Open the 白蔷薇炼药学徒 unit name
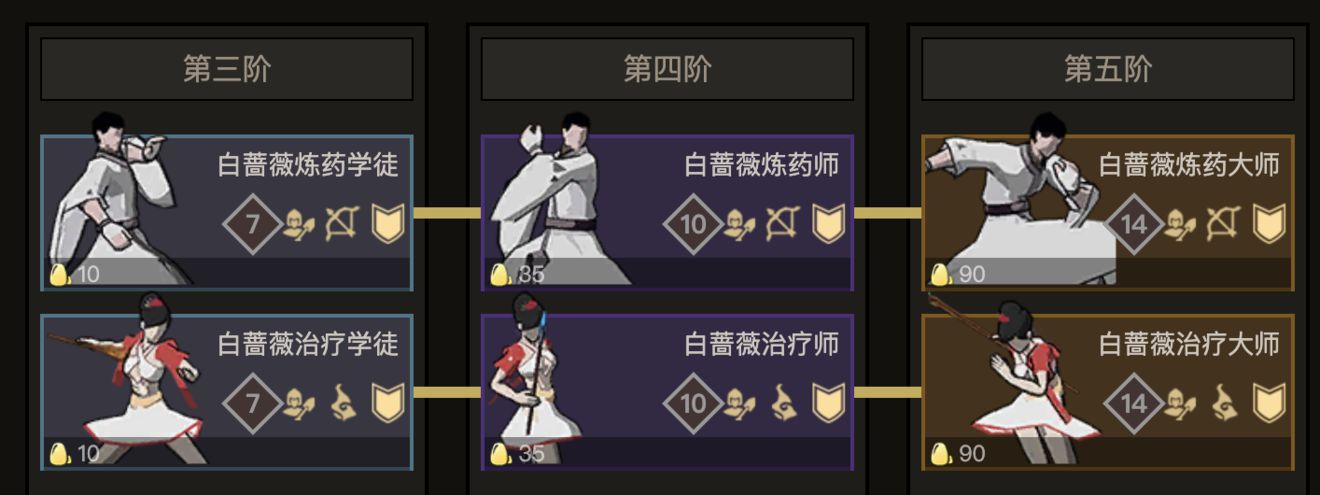 (x=308, y=165)
